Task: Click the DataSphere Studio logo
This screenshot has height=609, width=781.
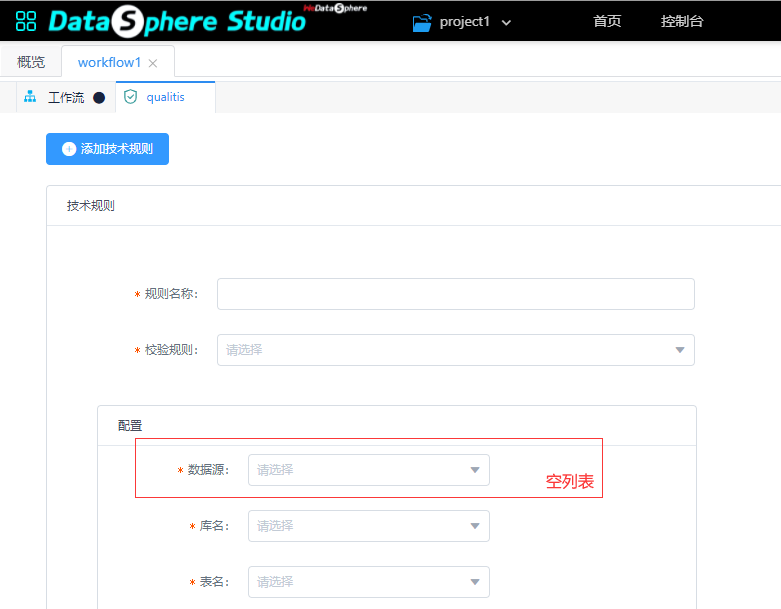Action: 177,21
